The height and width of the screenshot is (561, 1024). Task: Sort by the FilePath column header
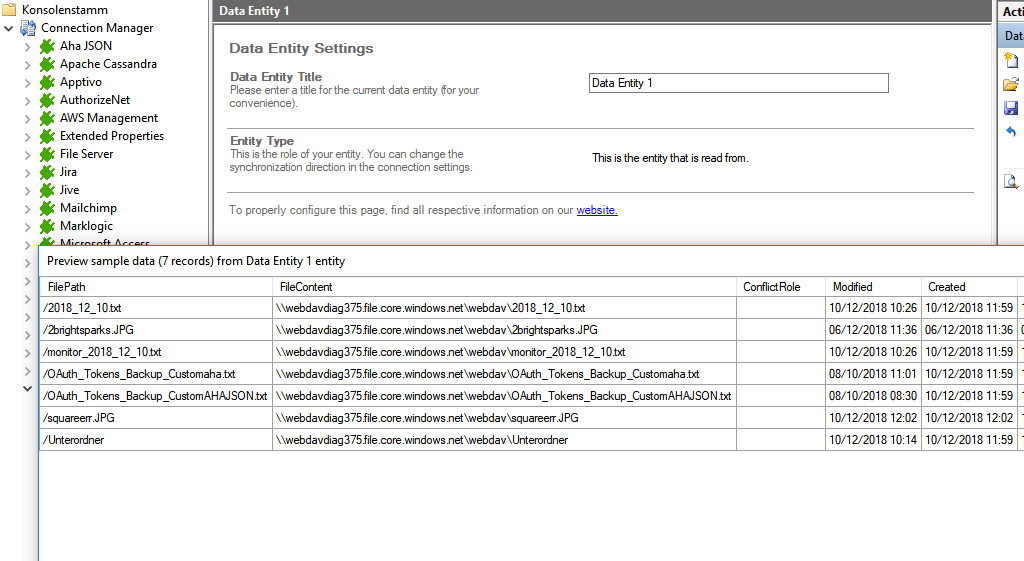[x=155, y=287]
